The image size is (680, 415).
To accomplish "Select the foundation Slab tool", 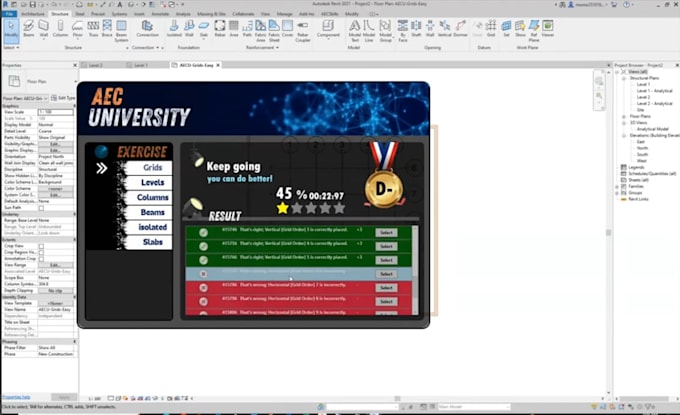I will point(203,29).
